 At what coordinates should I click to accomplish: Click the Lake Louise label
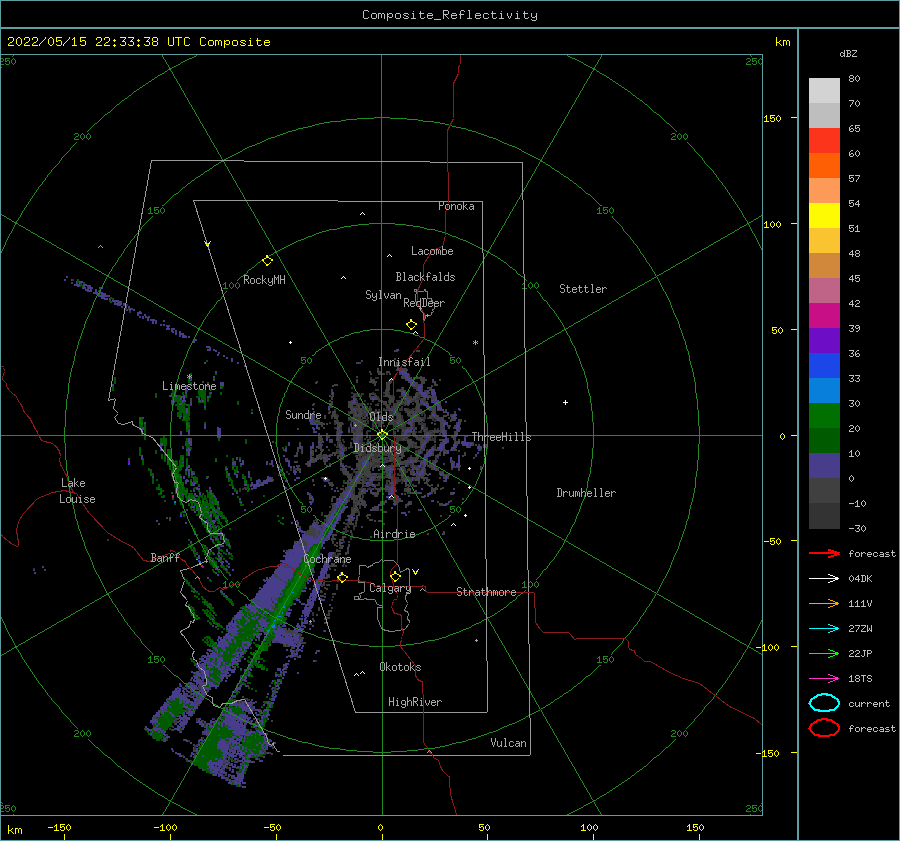[77, 491]
